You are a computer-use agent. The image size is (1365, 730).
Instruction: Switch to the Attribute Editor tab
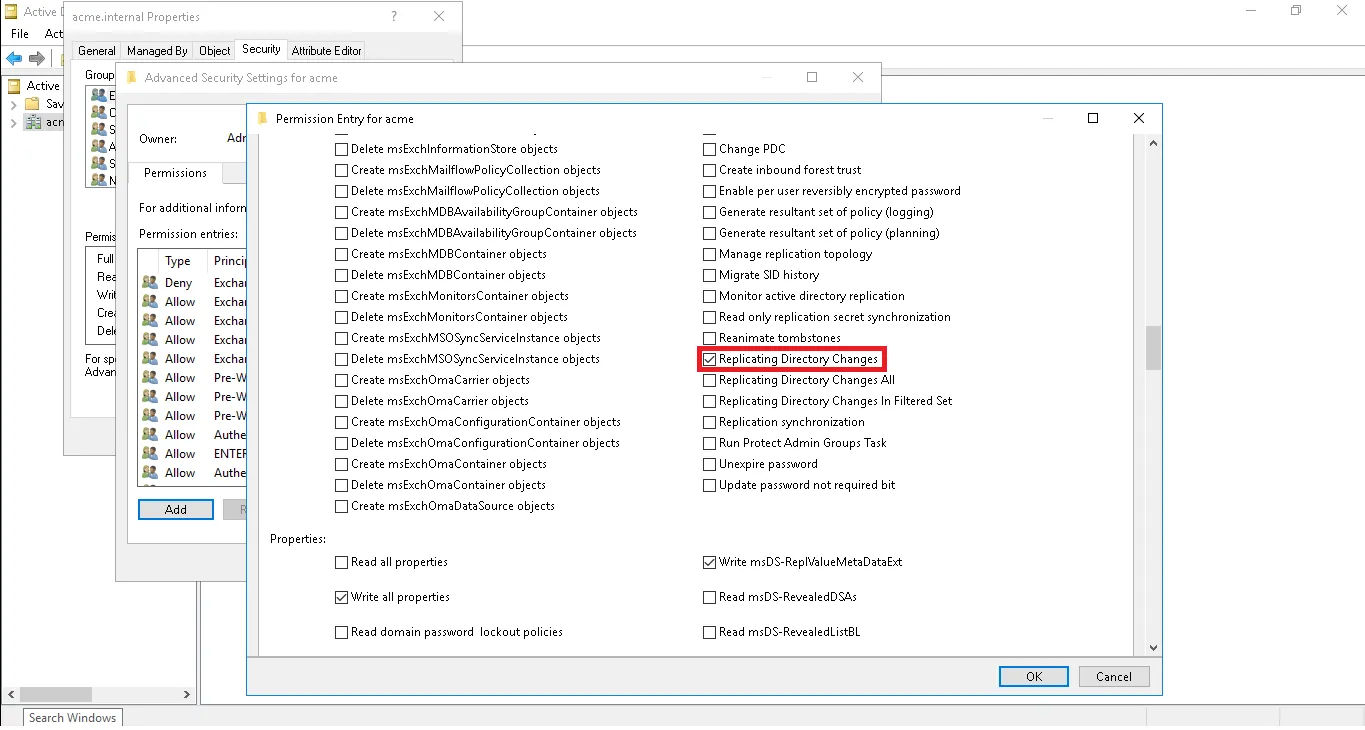(326, 50)
